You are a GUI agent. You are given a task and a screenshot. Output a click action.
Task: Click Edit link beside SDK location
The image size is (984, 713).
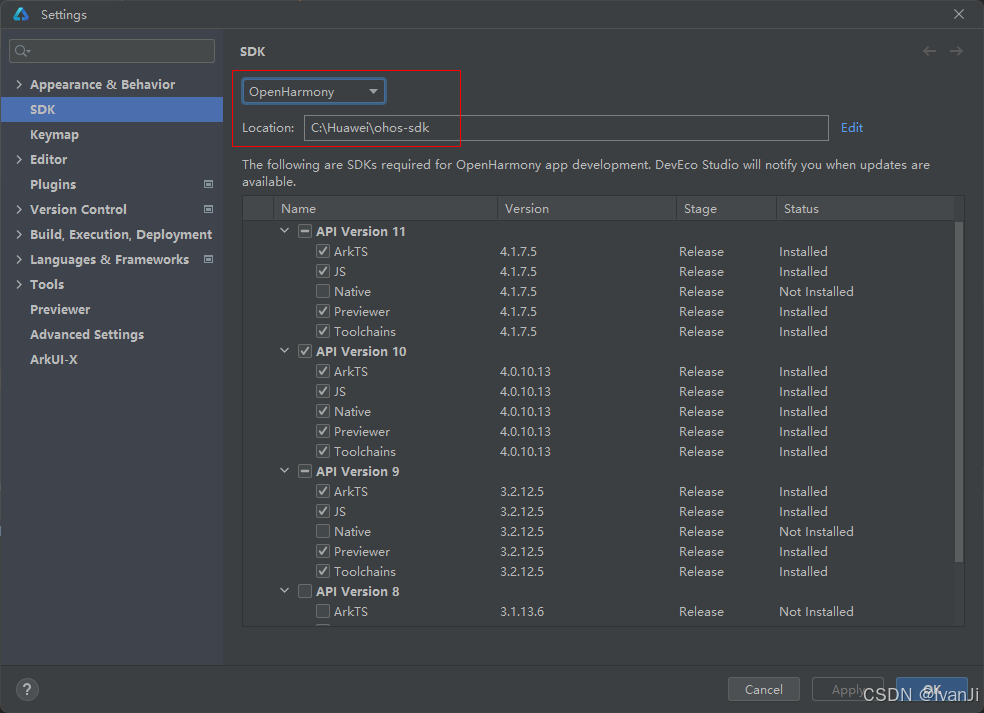pyautogui.click(x=852, y=128)
